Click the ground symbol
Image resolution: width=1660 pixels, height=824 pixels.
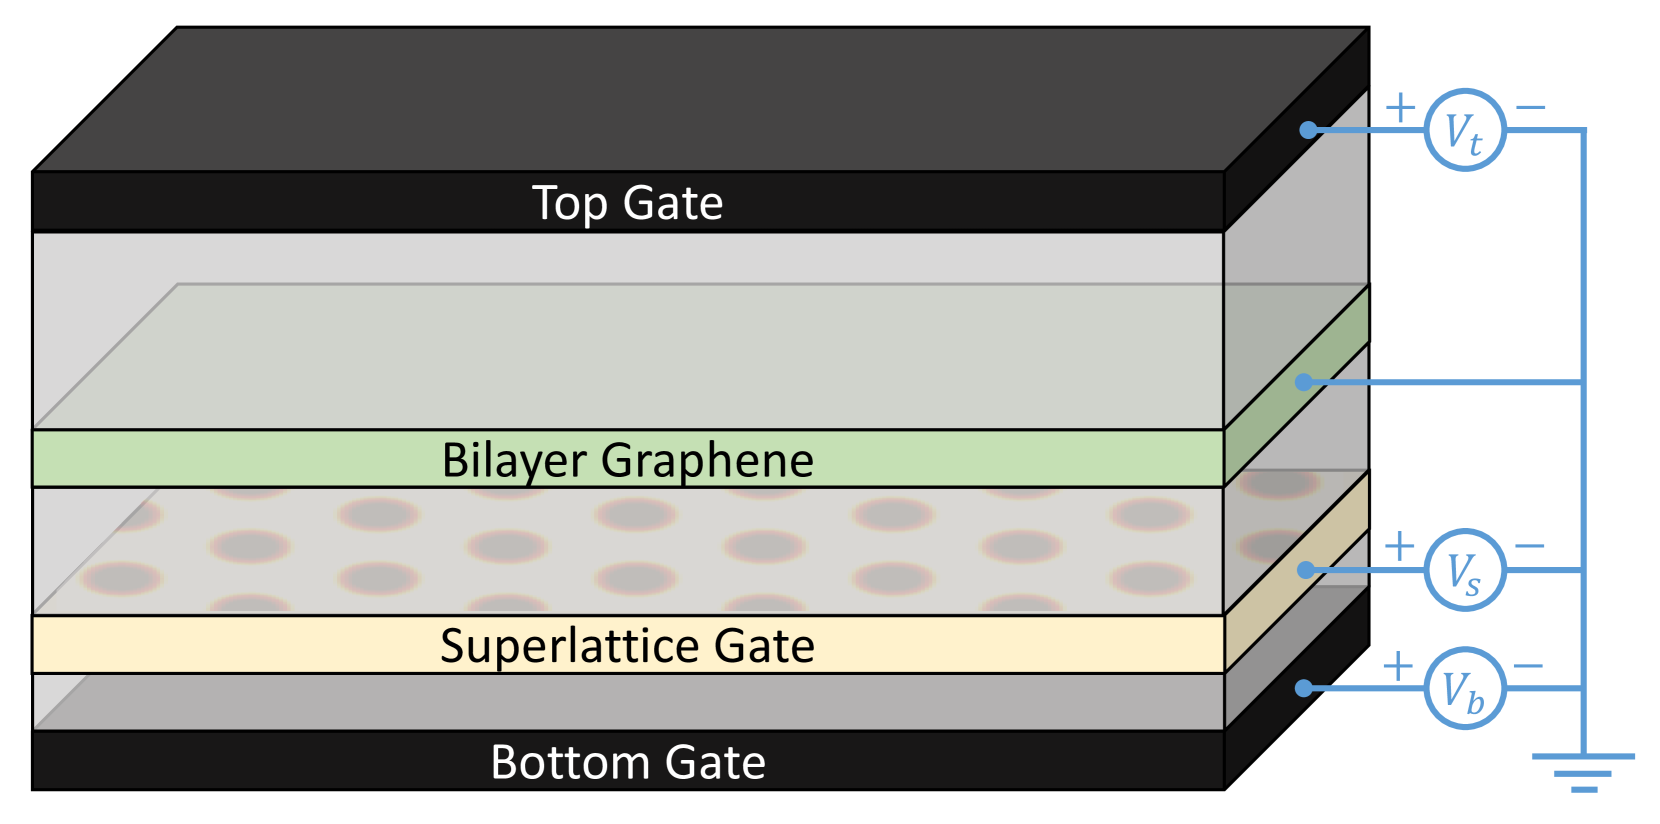pyautogui.click(x=1583, y=771)
